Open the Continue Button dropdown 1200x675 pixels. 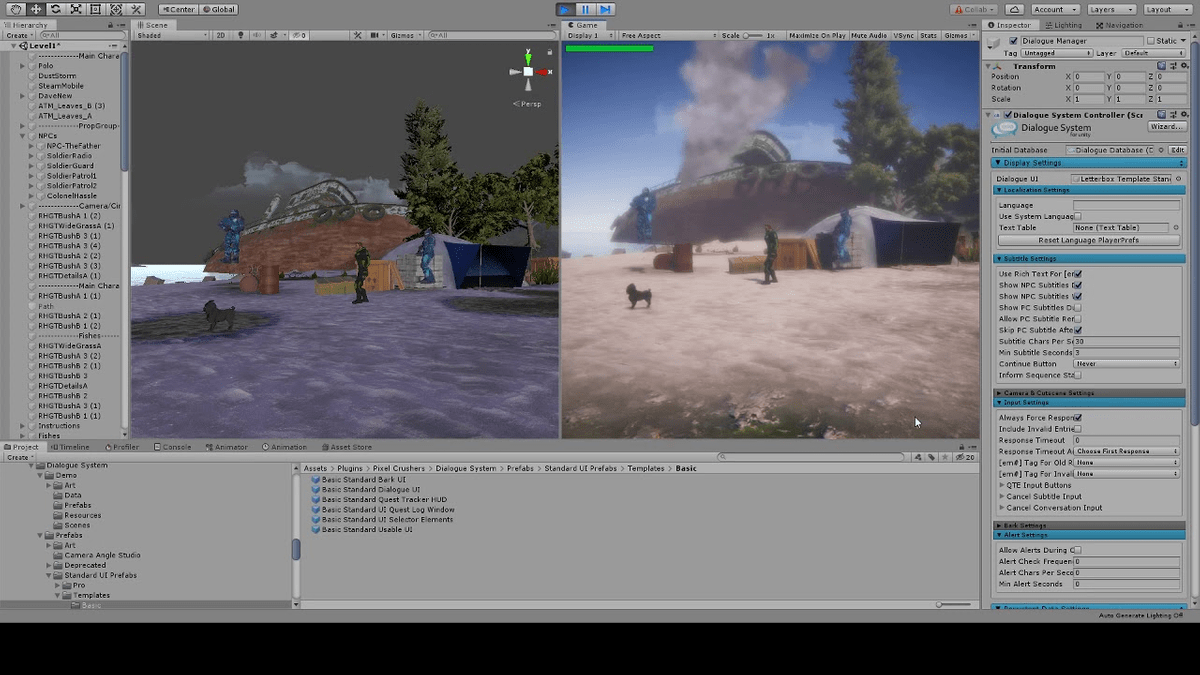point(1127,364)
